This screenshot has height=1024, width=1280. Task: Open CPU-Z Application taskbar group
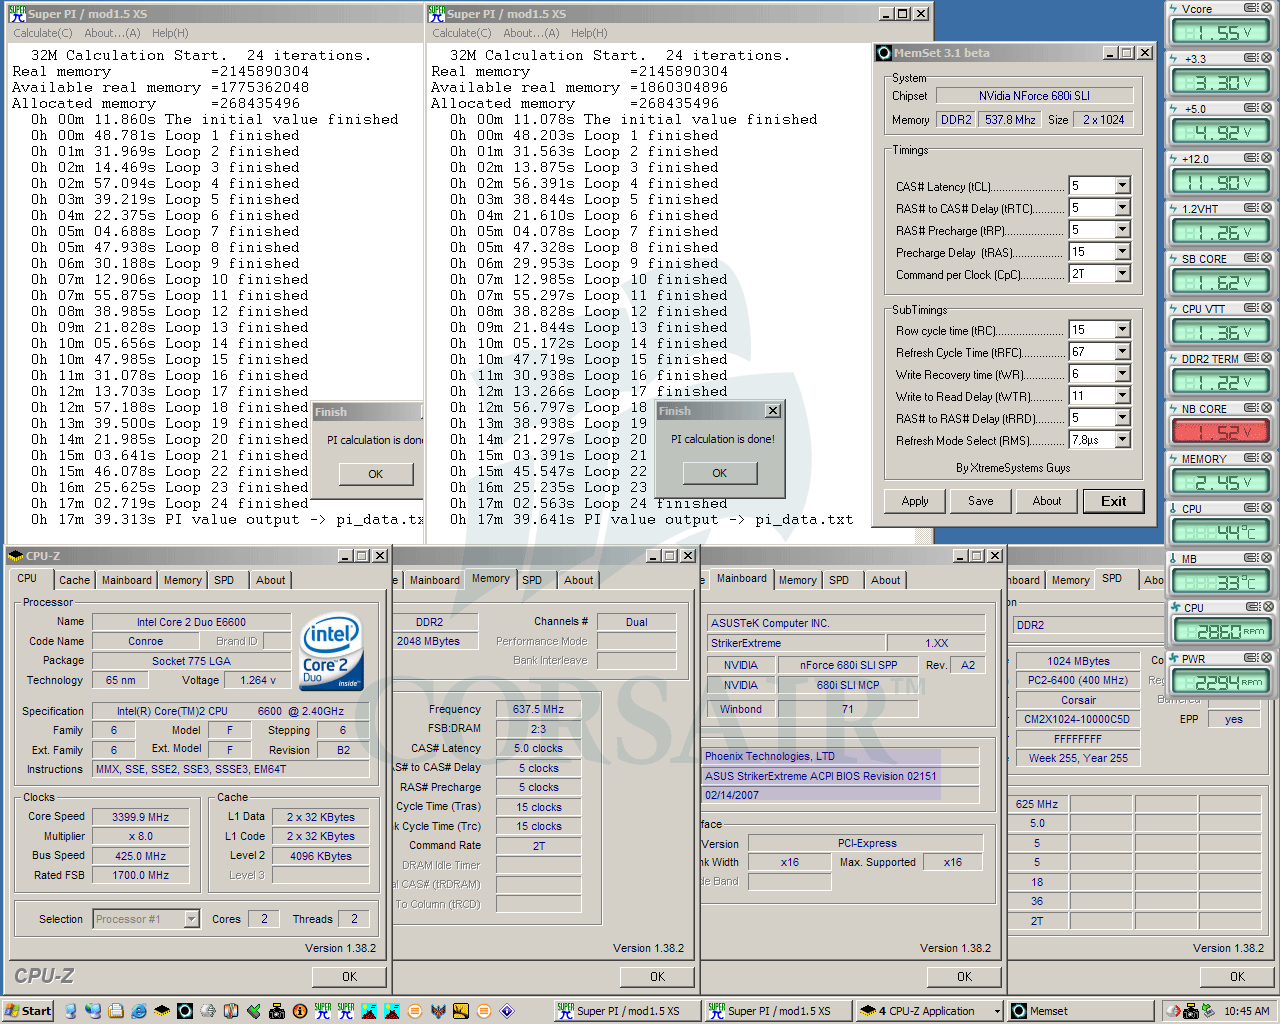click(930, 1011)
